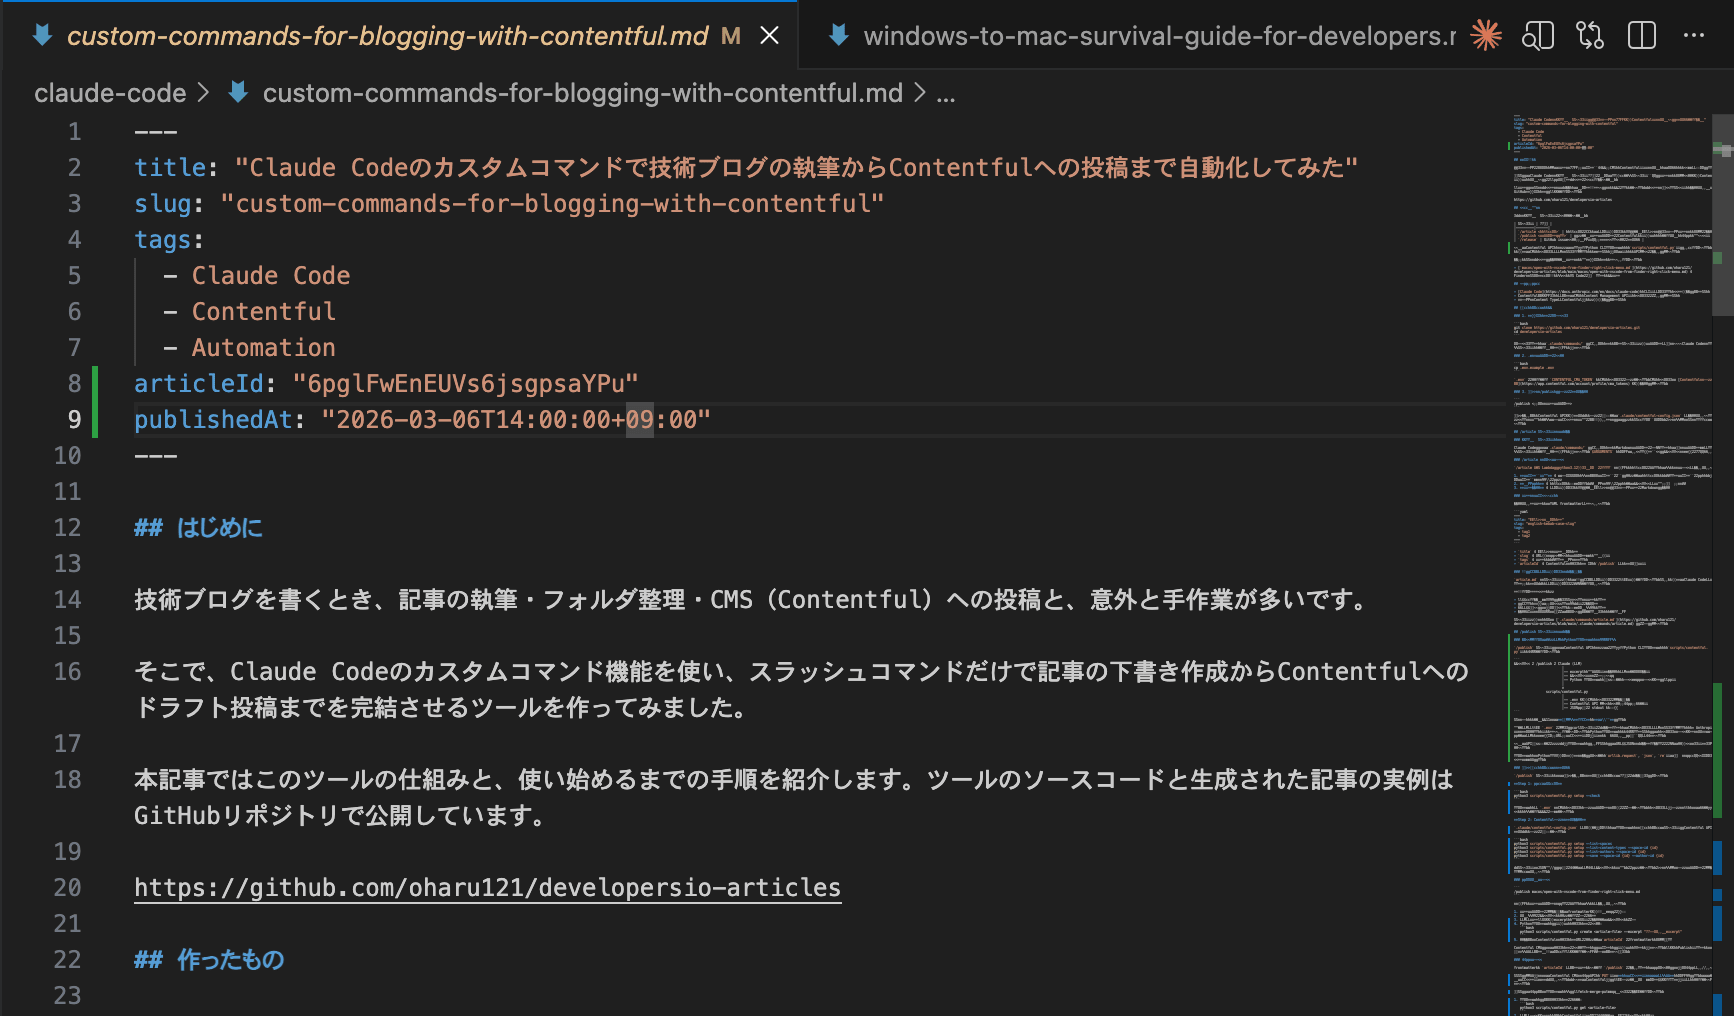The image size is (1734, 1016).
Task: Open file changes compare icon
Action: tap(1590, 36)
